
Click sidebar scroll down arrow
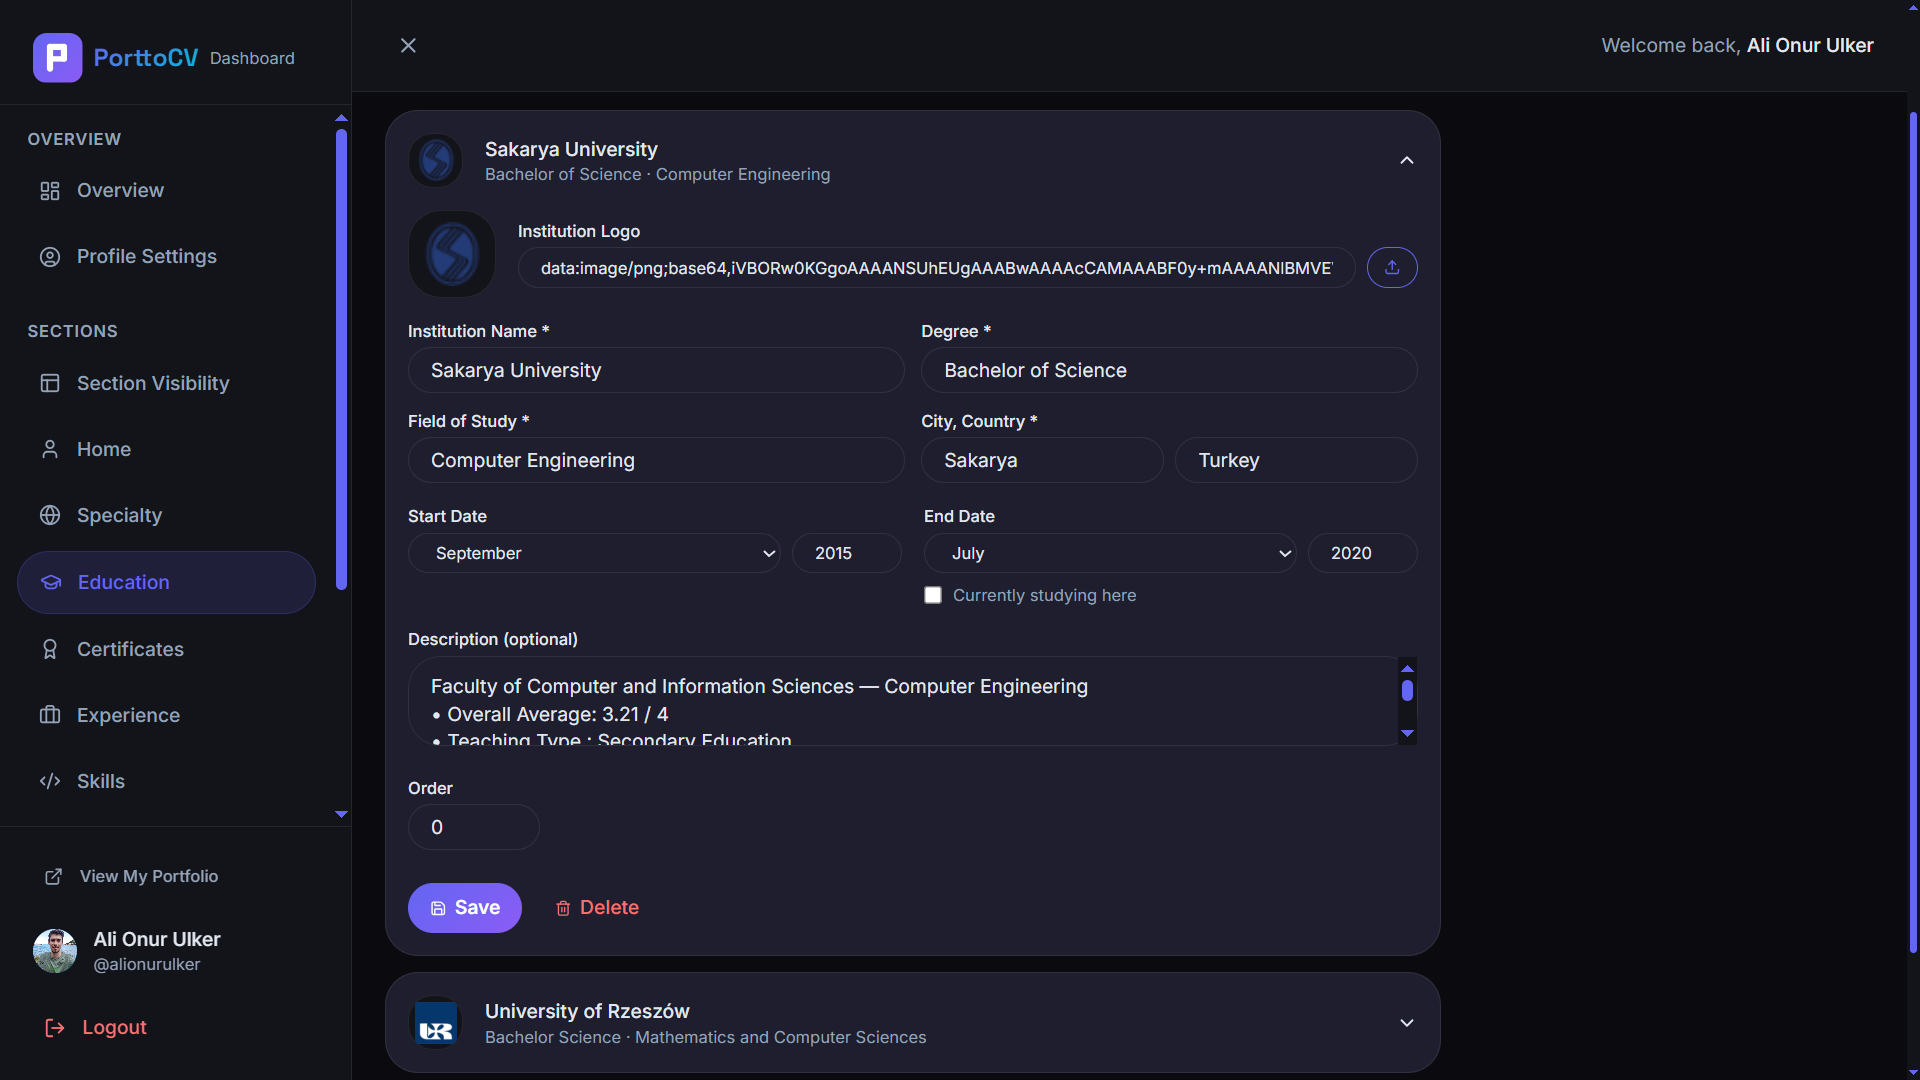[341, 815]
